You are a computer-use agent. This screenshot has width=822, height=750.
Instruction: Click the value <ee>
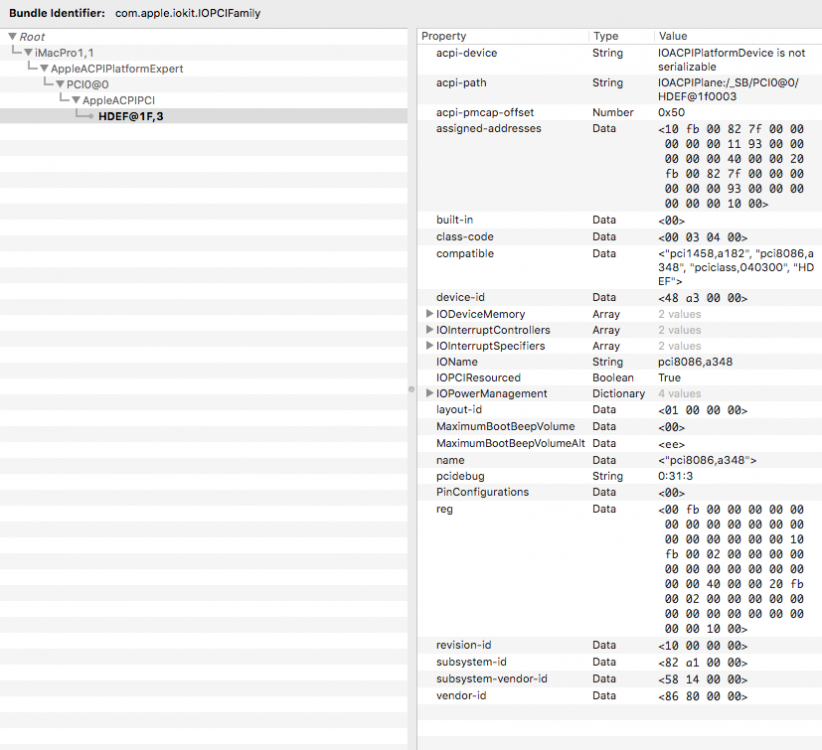[x=672, y=444]
